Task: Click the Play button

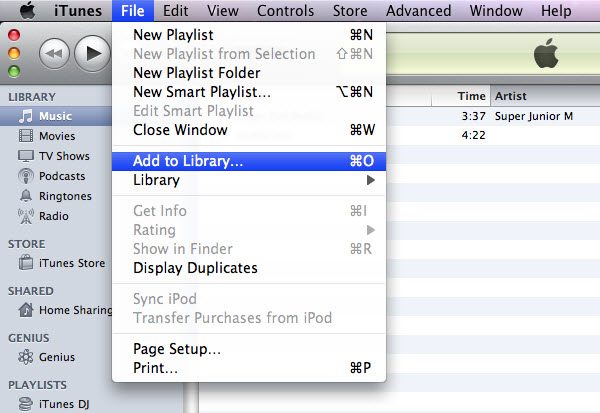Action: coord(92,54)
